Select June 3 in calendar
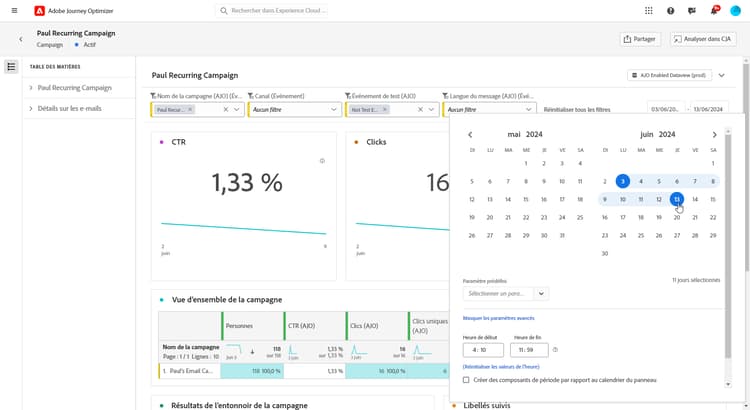The height and width of the screenshot is (410, 750). (623, 181)
